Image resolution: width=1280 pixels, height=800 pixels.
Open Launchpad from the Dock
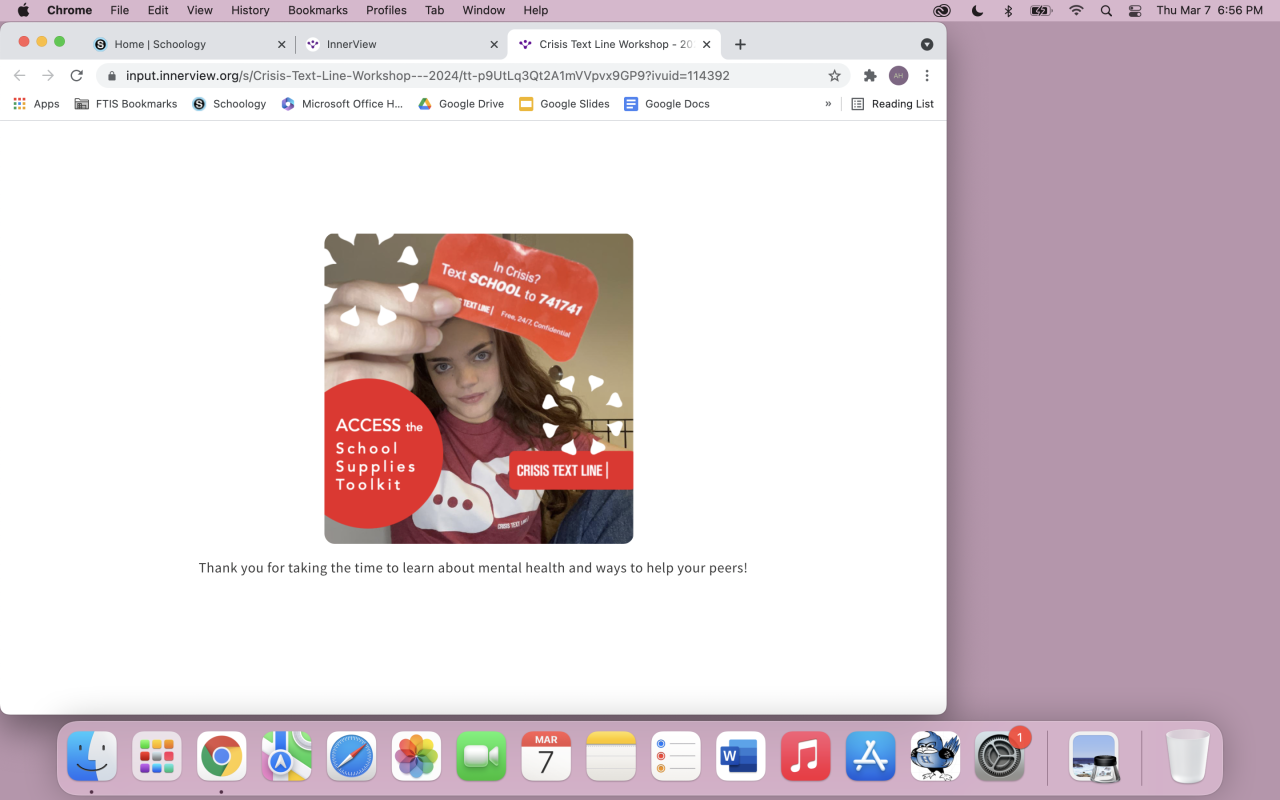[157, 756]
